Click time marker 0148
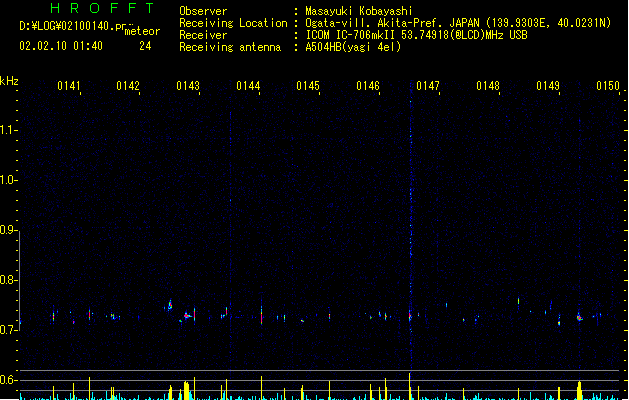The height and width of the screenshot is (400, 629). coord(488,86)
